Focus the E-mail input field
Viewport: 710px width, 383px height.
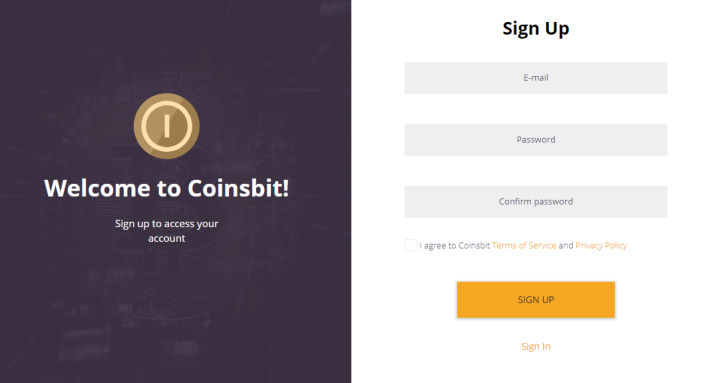coord(536,78)
